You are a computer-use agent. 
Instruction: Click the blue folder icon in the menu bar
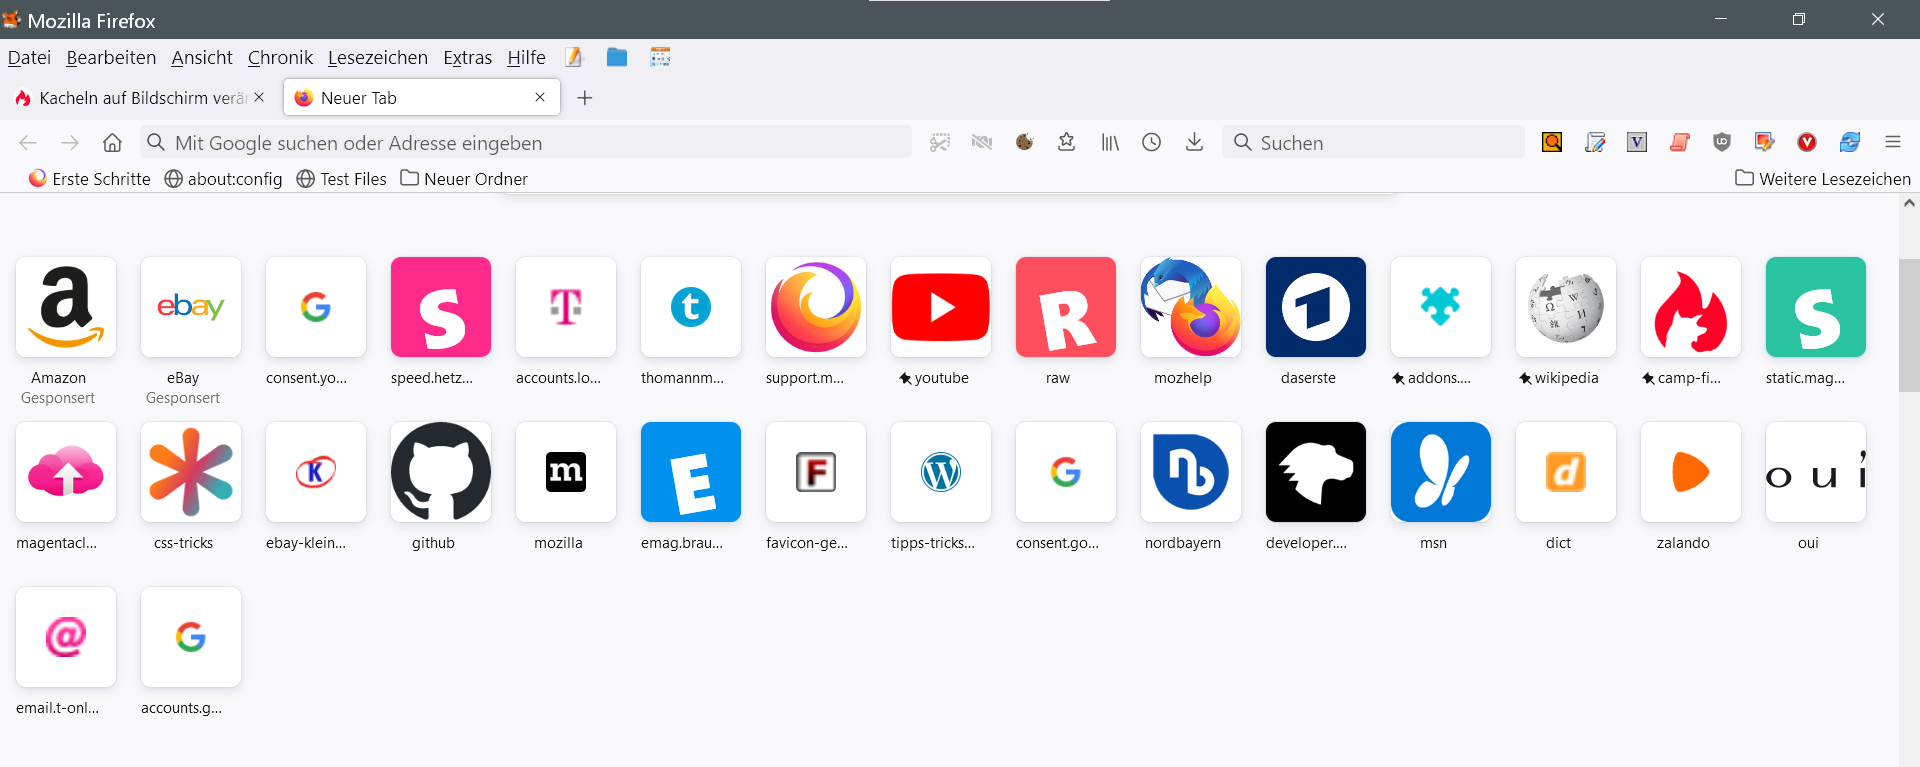pyautogui.click(x=617, y=58)
